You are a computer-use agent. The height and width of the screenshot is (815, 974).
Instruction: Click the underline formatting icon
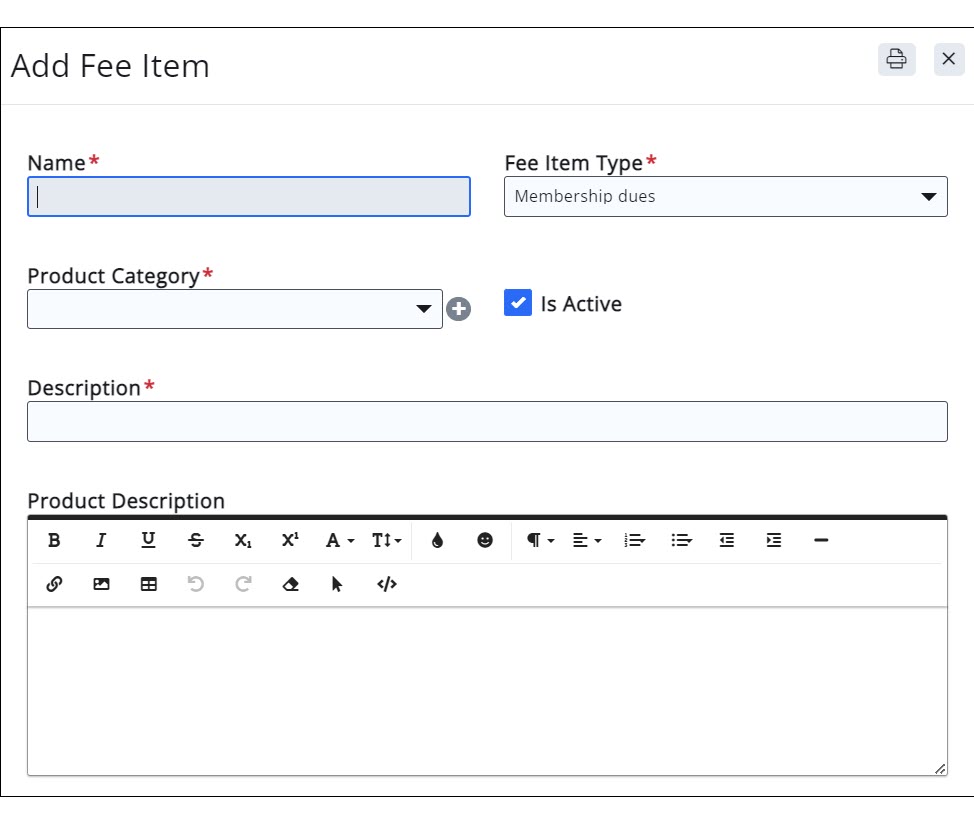[x=148, y=540]
